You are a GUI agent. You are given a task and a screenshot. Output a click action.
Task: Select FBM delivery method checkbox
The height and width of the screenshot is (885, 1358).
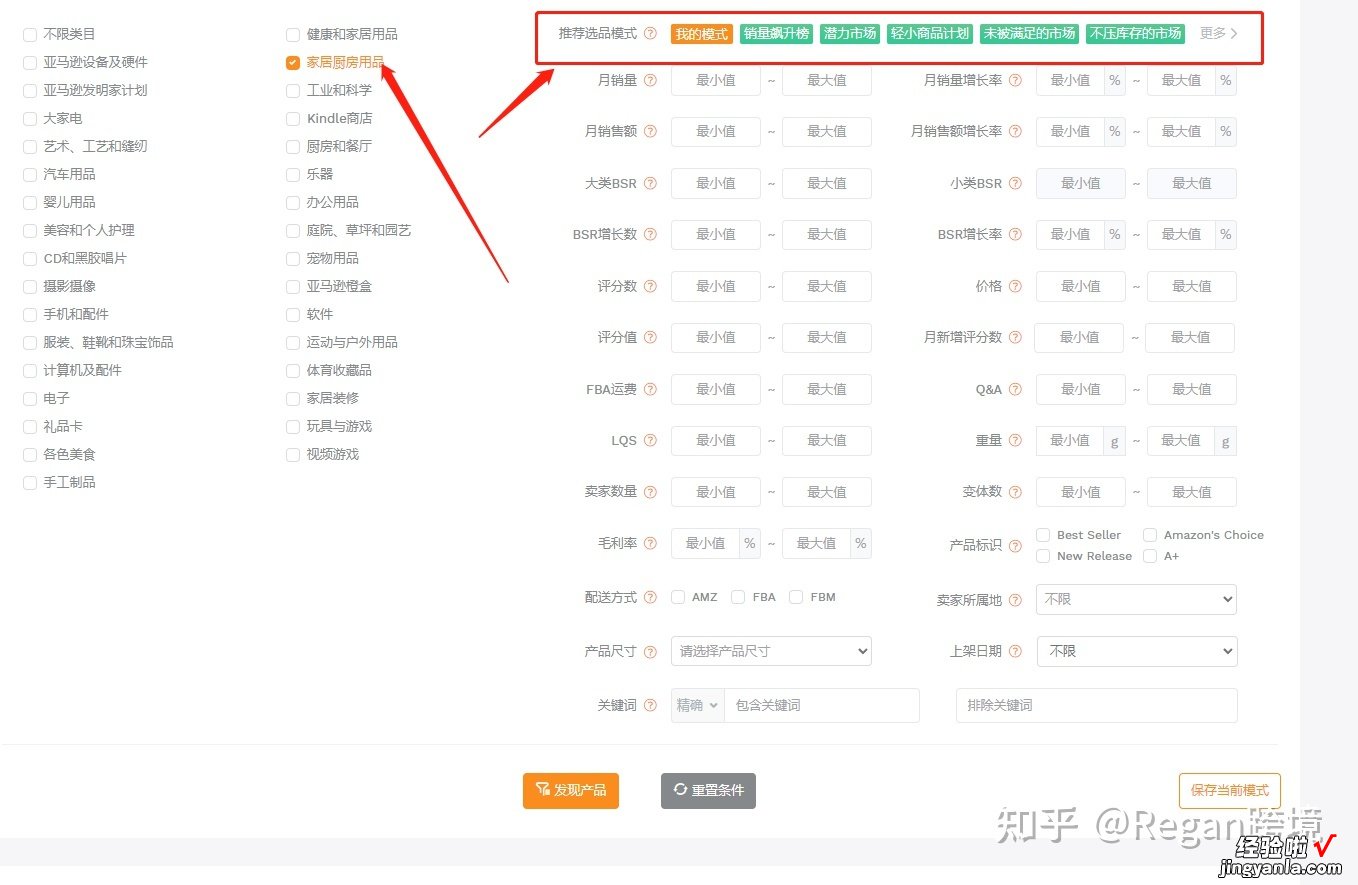pos(796,597)
